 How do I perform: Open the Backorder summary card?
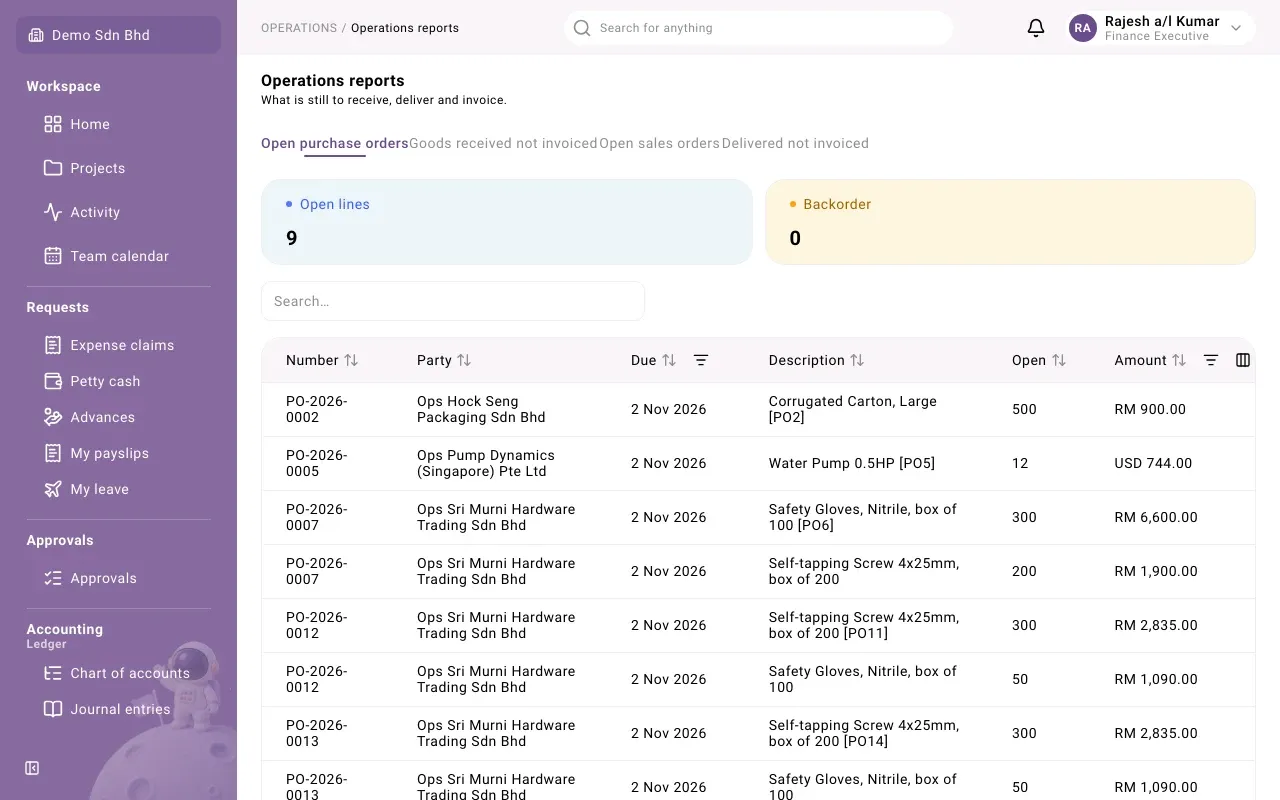pos(1010,222)
